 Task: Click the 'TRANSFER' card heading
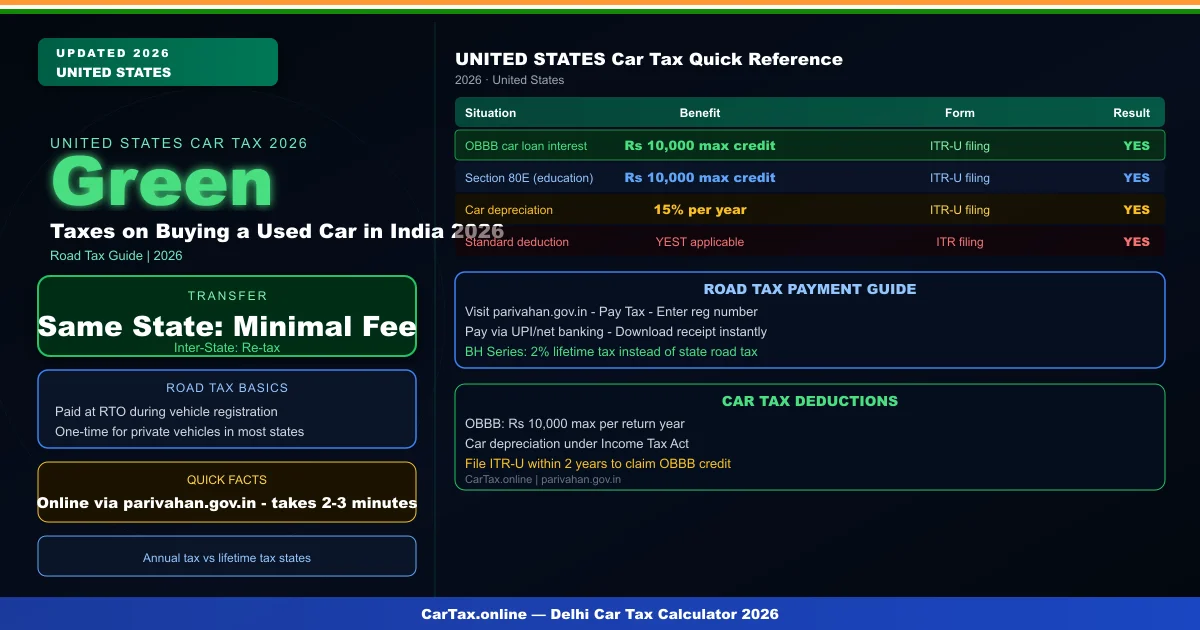(227, 296)
